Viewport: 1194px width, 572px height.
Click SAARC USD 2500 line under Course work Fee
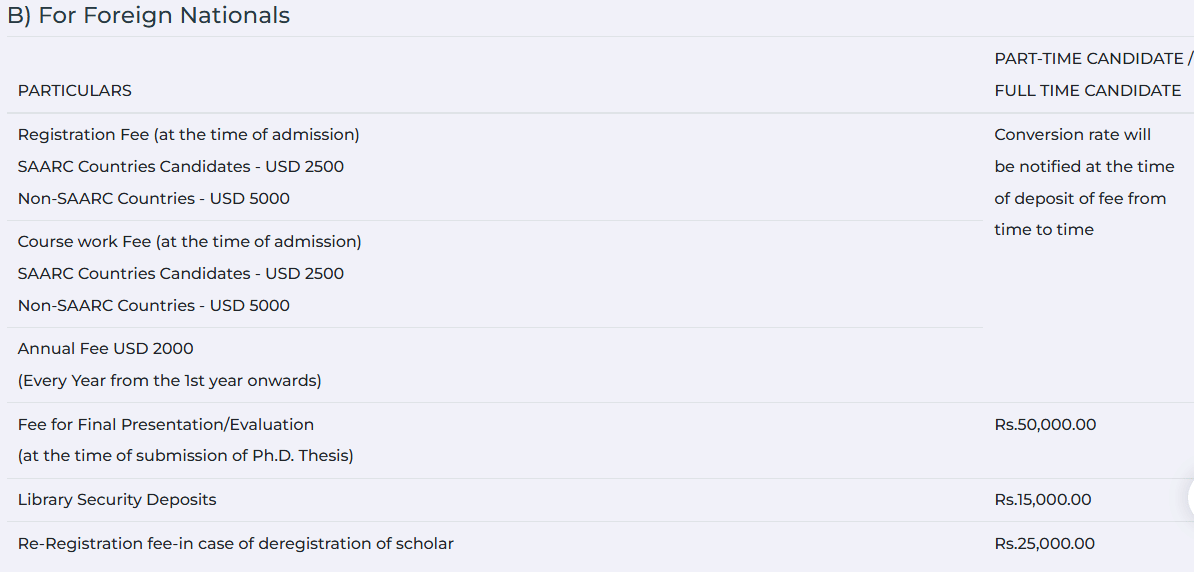click(x=180, y=274)
